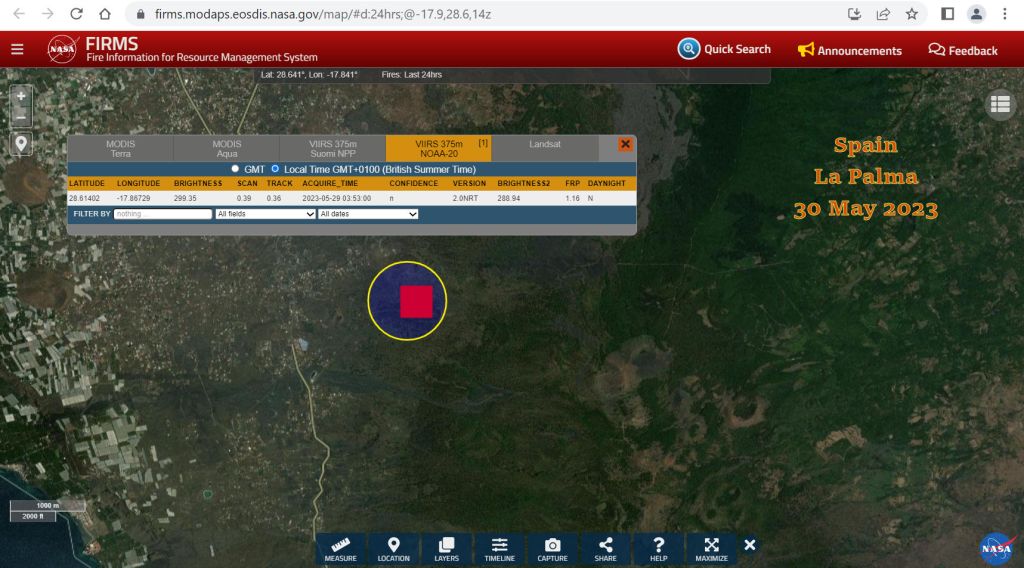Expand the All dates dropdown

coord(368,214)
